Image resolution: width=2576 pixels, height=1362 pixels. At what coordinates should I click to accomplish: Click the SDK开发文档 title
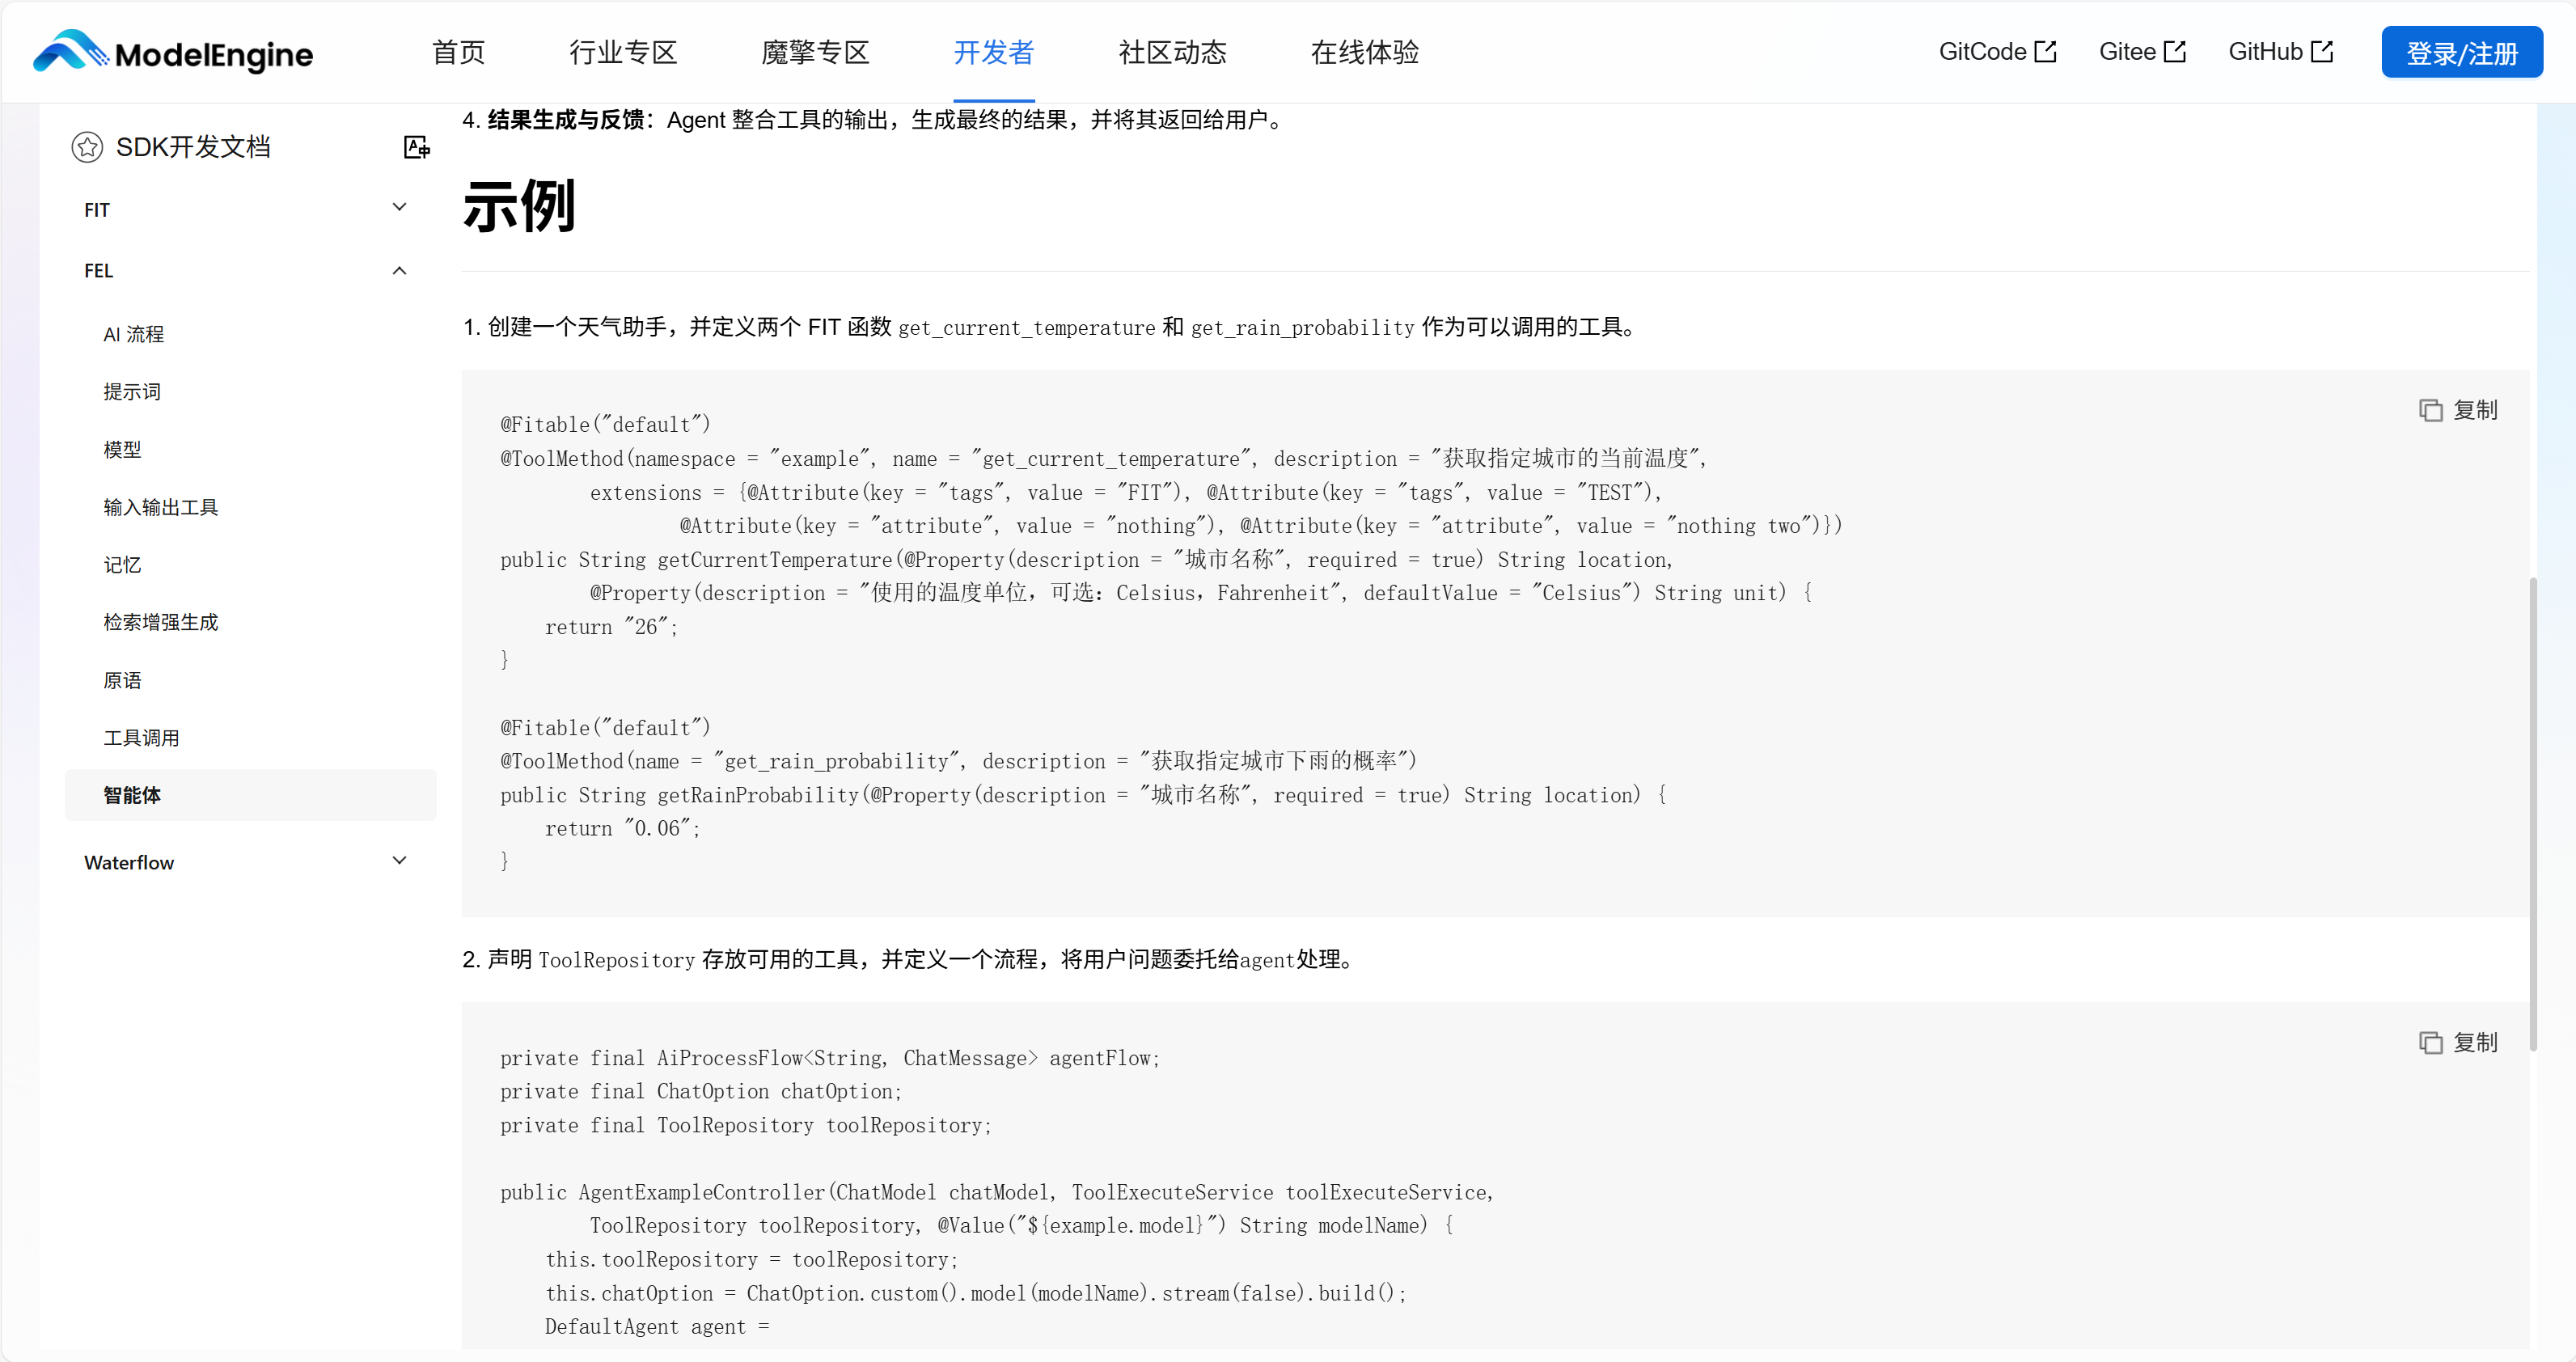[193, 147]
